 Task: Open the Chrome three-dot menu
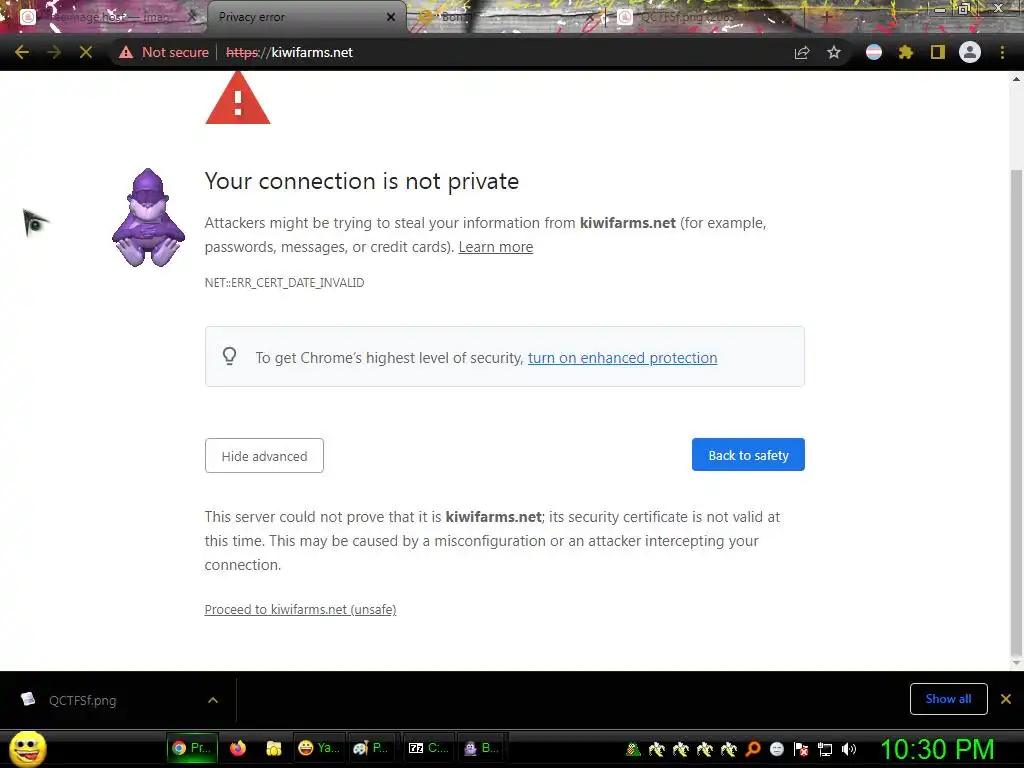pos(1002,52)
